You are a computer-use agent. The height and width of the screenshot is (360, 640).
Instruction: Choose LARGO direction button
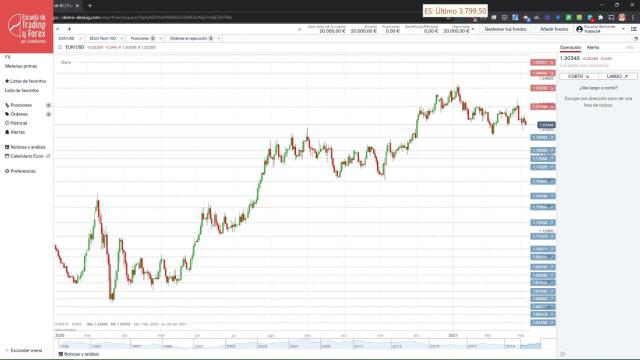[x=617, y=76]
